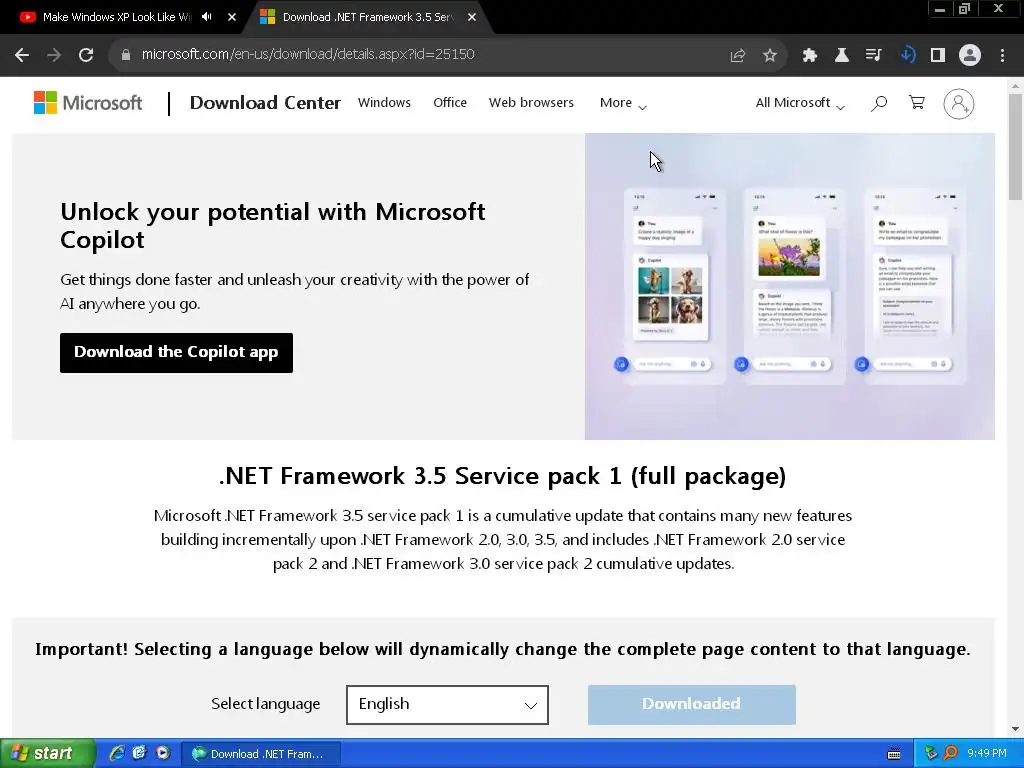Open the Download Center home link
The height and width of the screenshot is (768, 1024).
click(265, 103)
